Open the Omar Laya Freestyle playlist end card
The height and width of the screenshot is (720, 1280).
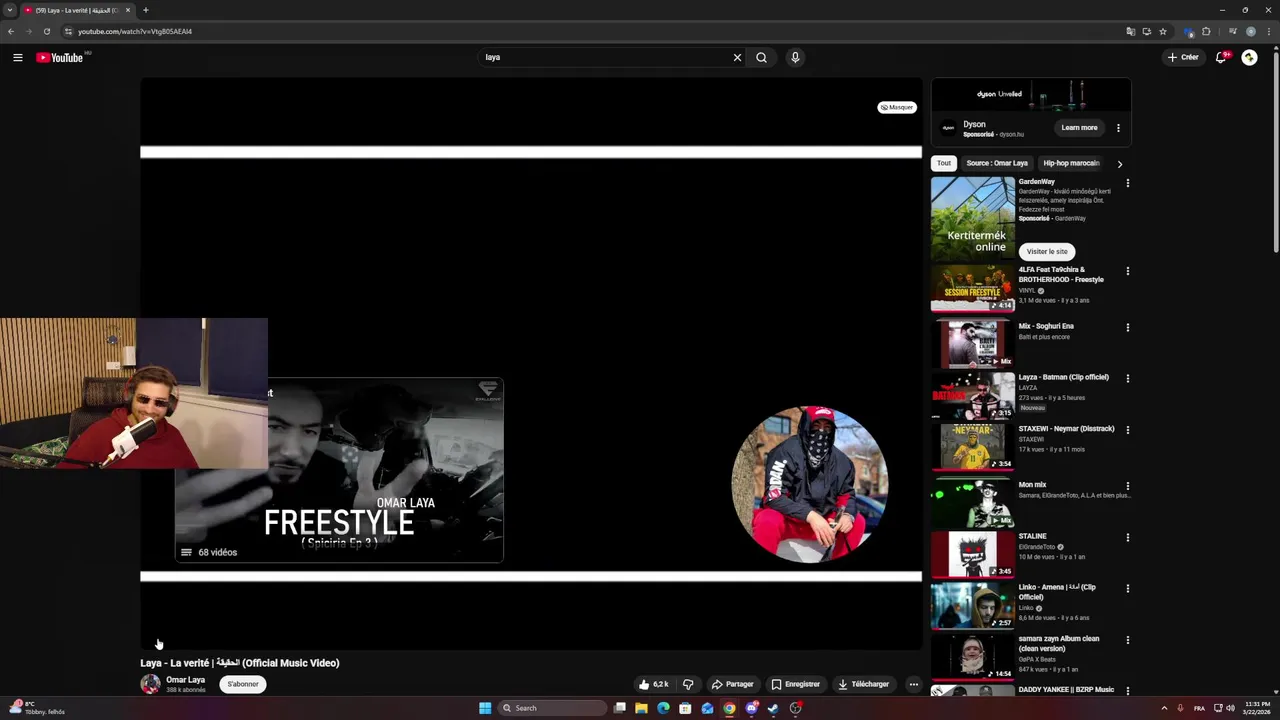click(339, 470)
